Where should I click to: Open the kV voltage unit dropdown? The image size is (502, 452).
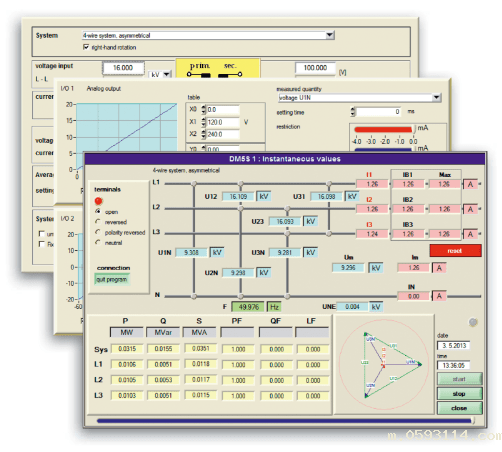(x=167, y=75)
